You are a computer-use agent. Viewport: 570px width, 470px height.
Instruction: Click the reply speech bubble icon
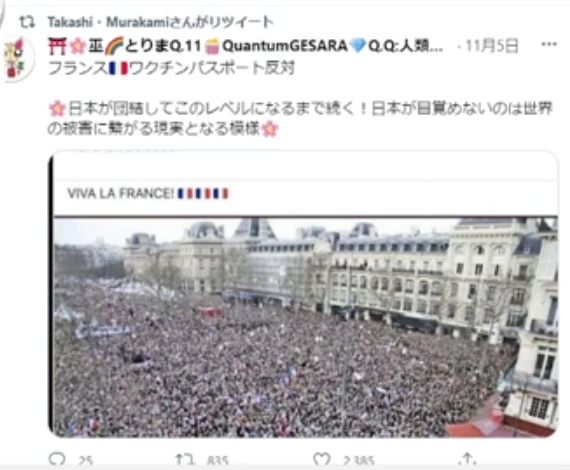coord(57,459)
